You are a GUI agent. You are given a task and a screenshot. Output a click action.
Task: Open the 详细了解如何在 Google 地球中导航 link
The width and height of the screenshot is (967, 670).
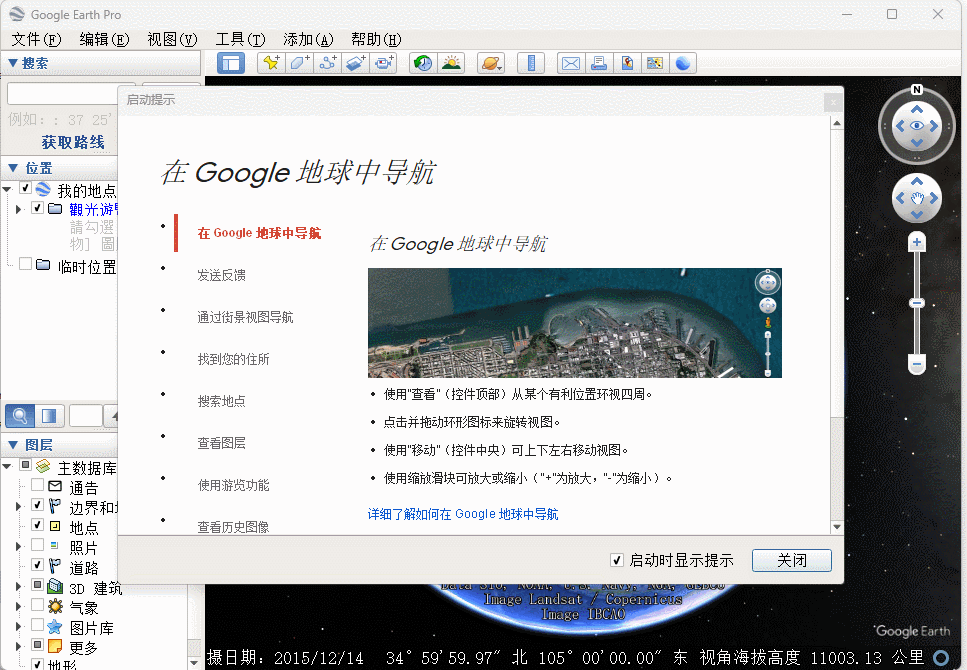463,514
